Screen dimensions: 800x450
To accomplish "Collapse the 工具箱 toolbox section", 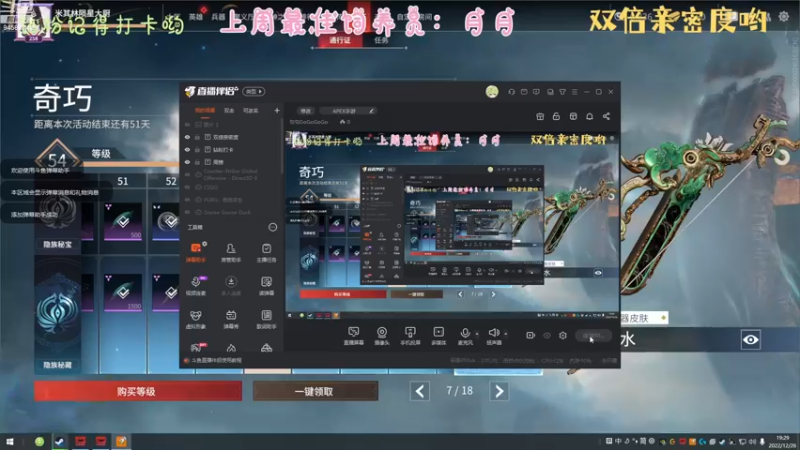I will [x=272, y=227].
